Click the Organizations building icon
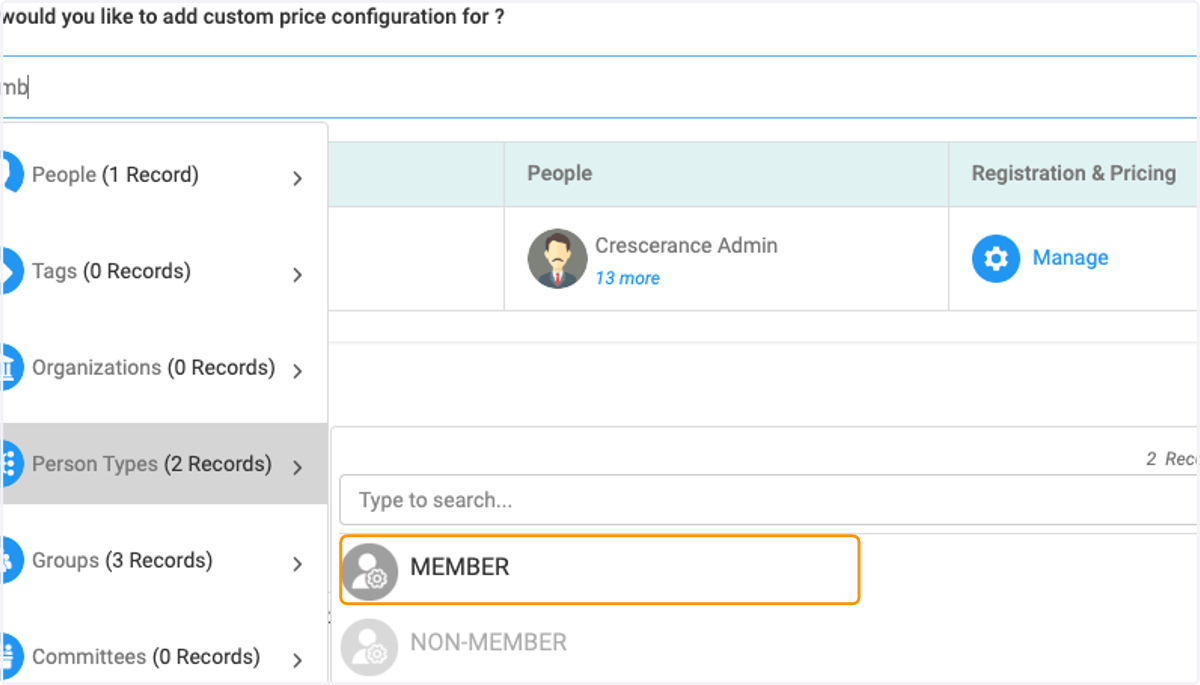Image resolution: width=1200 pixels, height=685 pixels. click(x=11, y=367)
